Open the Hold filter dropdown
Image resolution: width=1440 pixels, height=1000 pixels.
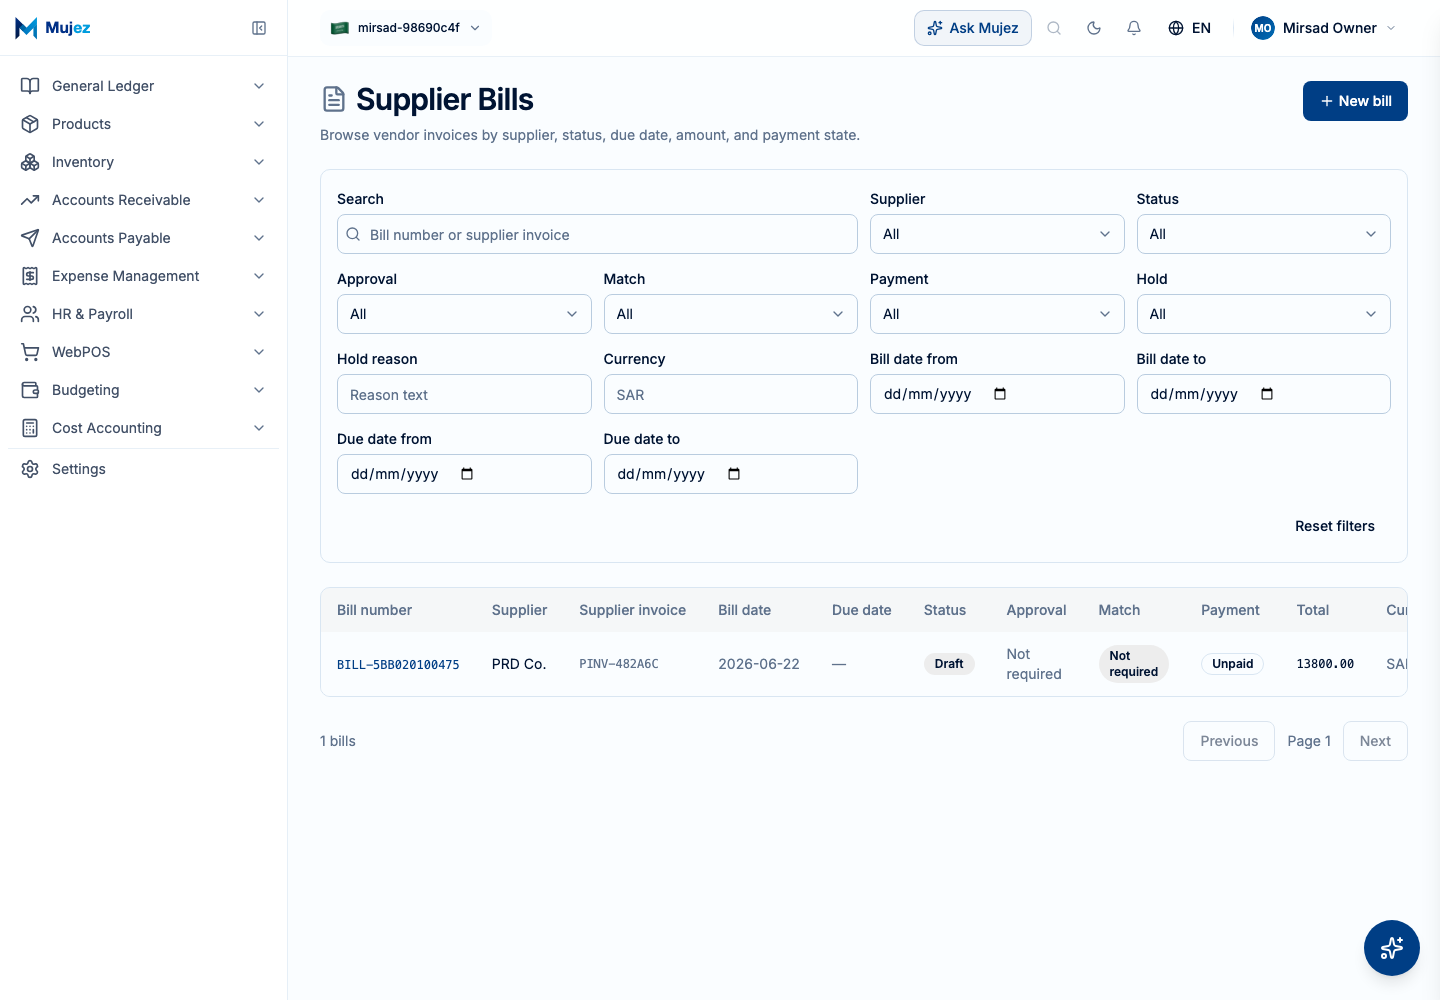tap(1263, 314)
